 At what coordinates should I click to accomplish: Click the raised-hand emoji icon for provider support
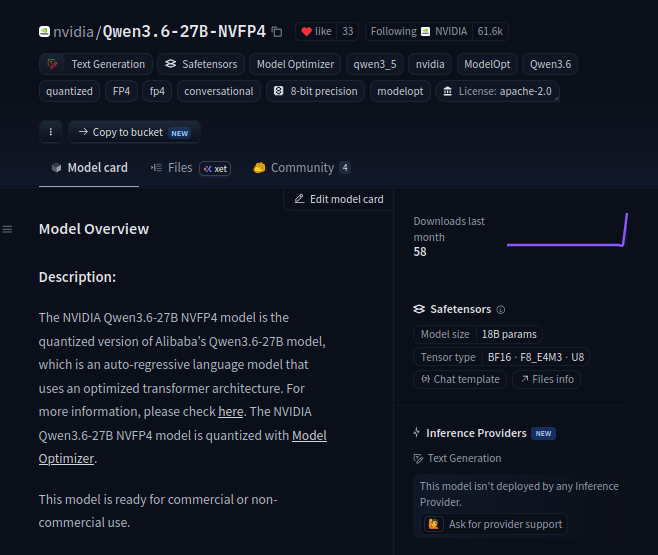coord(433,524)
